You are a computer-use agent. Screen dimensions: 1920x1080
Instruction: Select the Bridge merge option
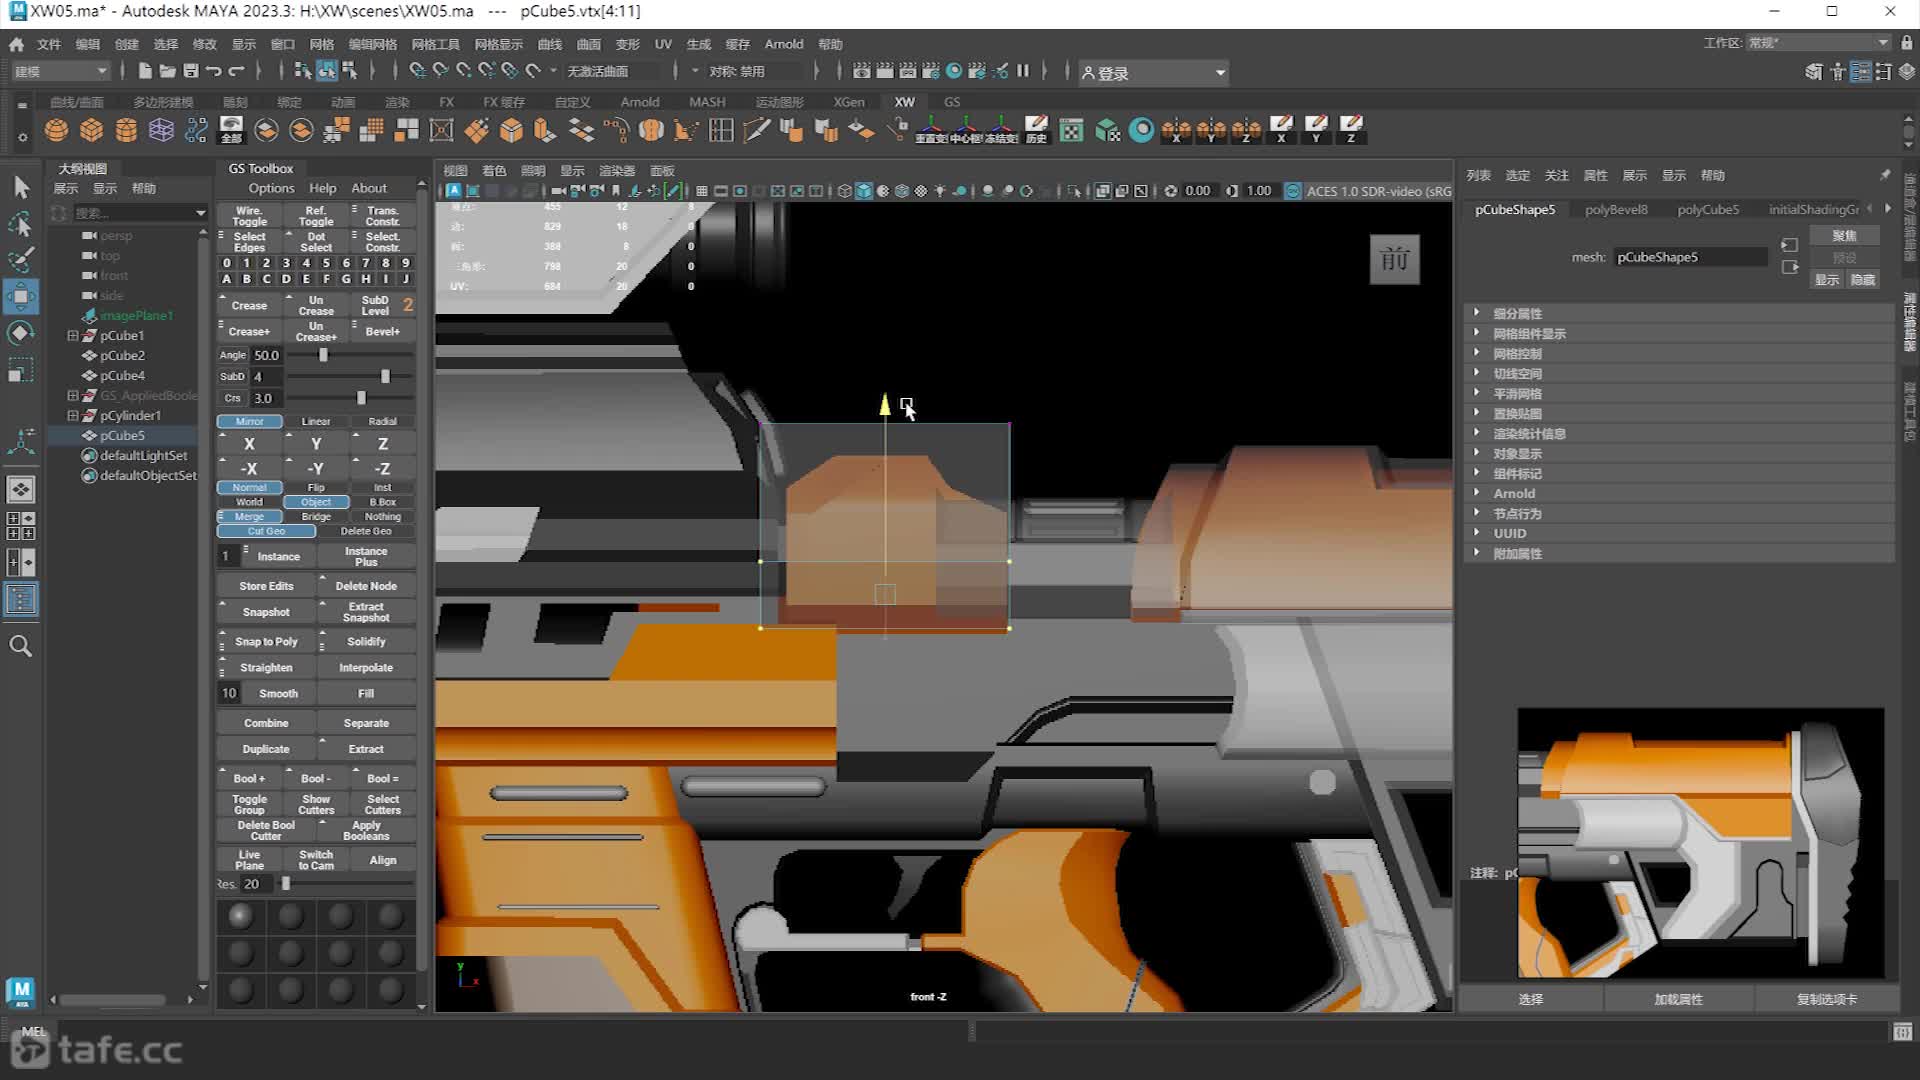pos(316,517)
